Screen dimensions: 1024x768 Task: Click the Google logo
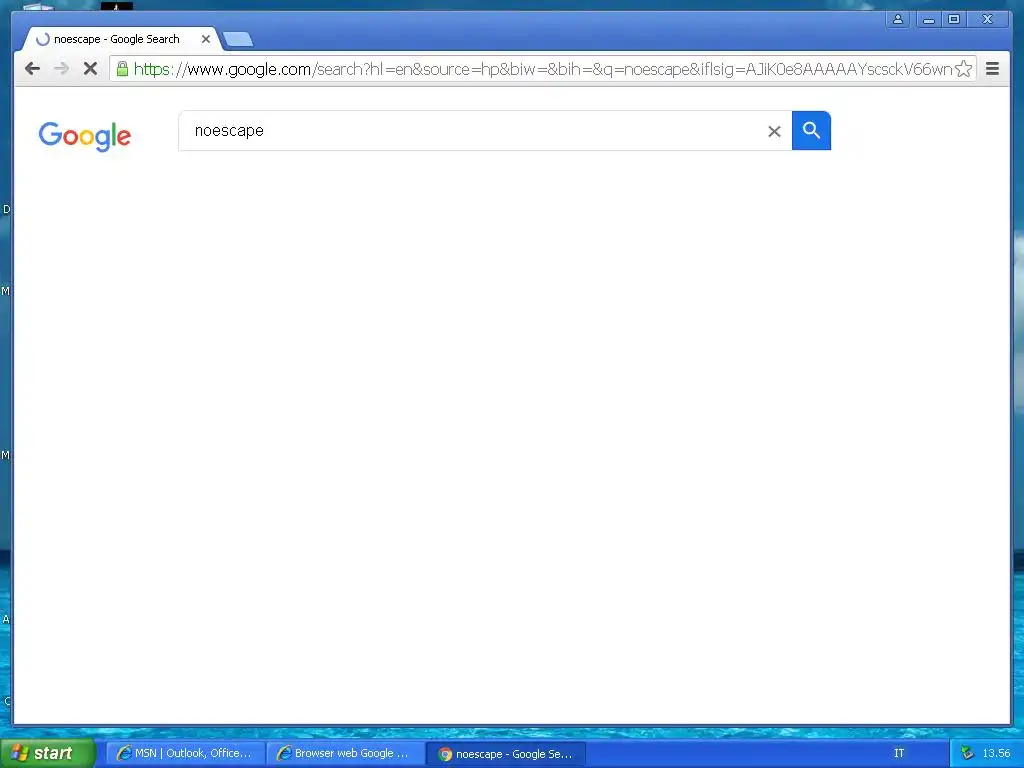tap(85, 136)
